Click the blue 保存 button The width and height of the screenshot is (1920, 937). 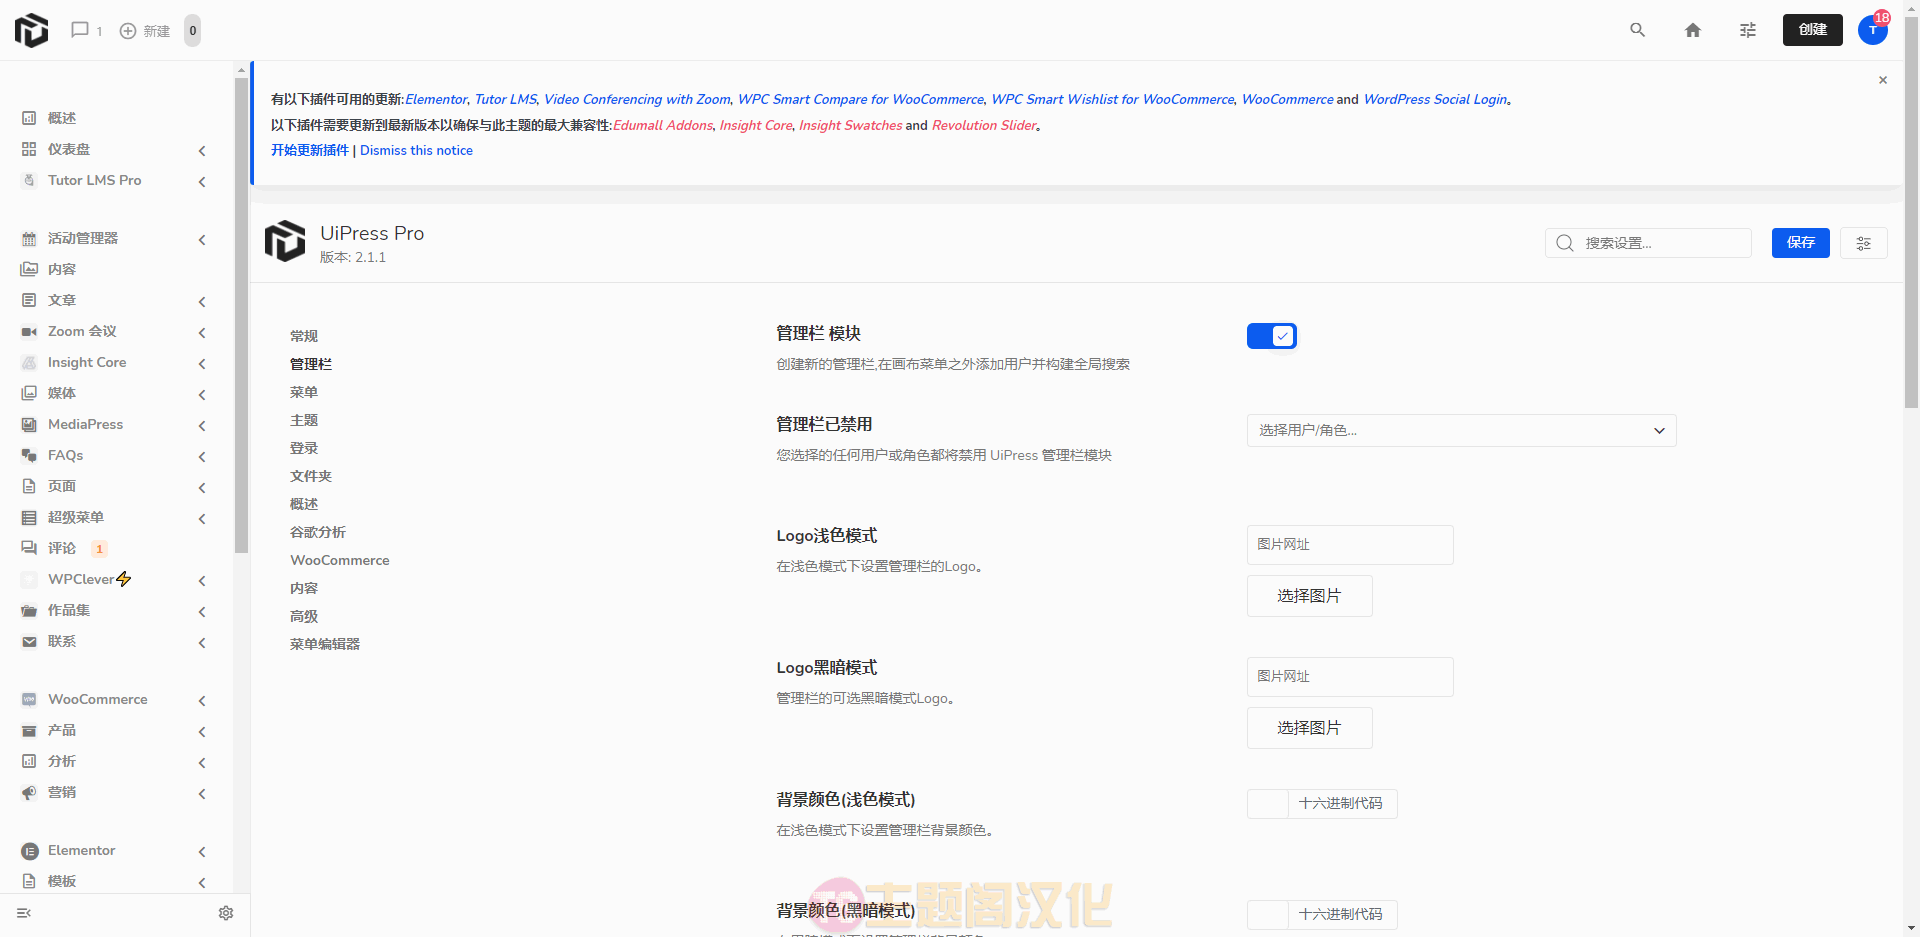[1800, 243]
